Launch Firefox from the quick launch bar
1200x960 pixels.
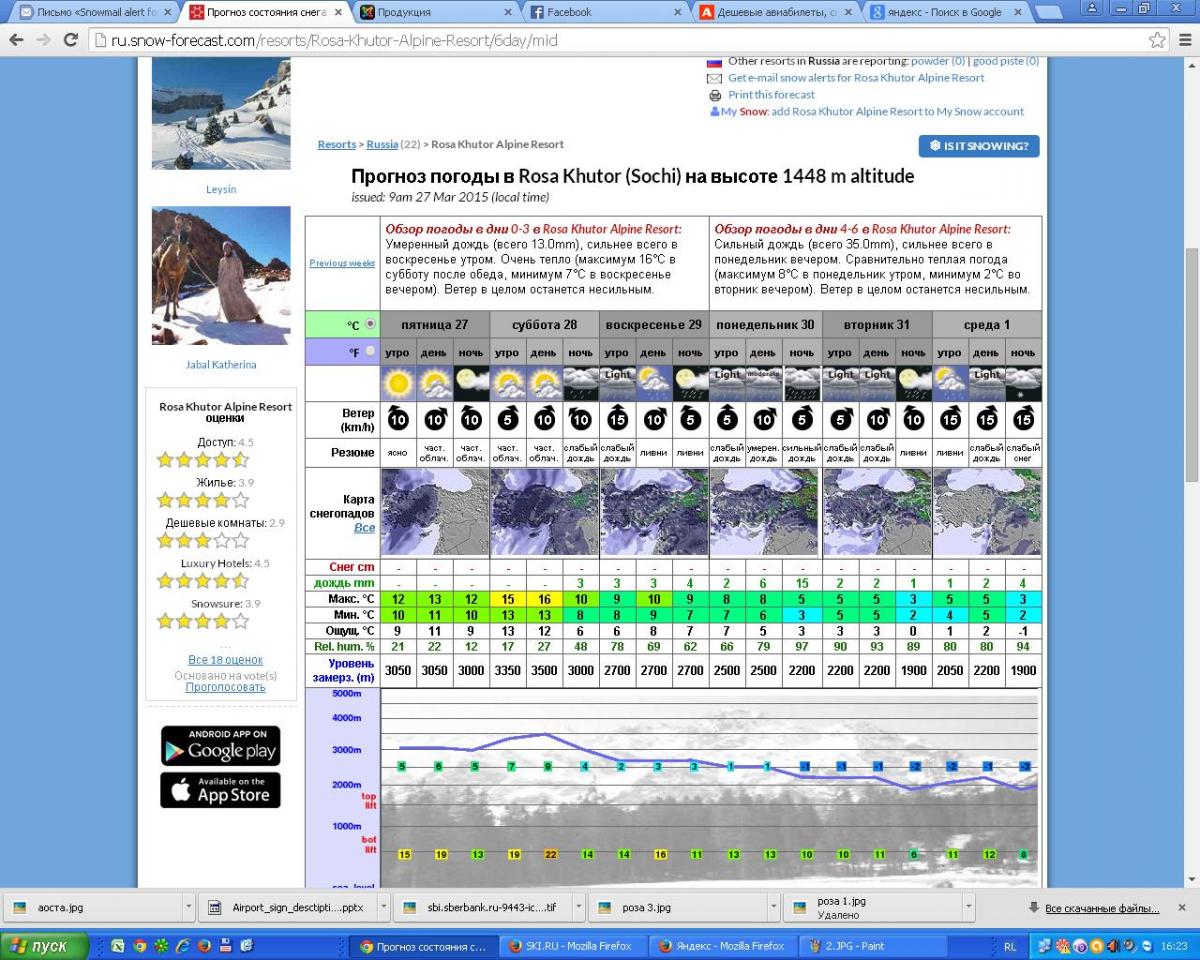pyautogui.click(x=204, y=946)
